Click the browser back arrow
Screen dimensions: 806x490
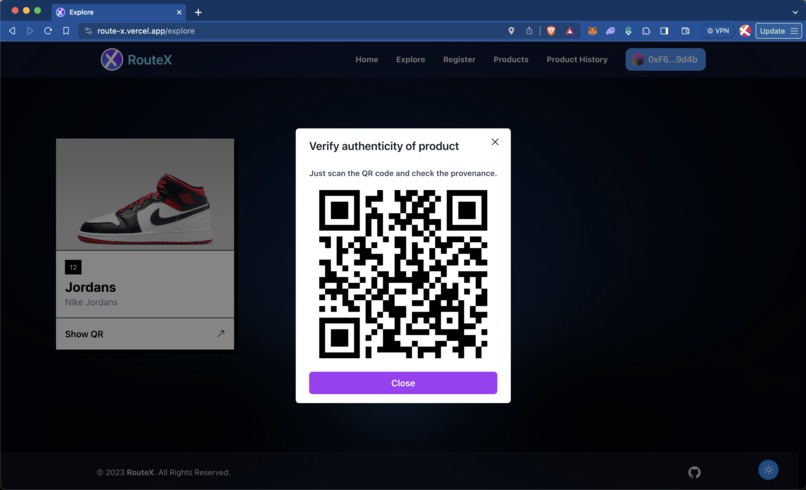(12, 31)
